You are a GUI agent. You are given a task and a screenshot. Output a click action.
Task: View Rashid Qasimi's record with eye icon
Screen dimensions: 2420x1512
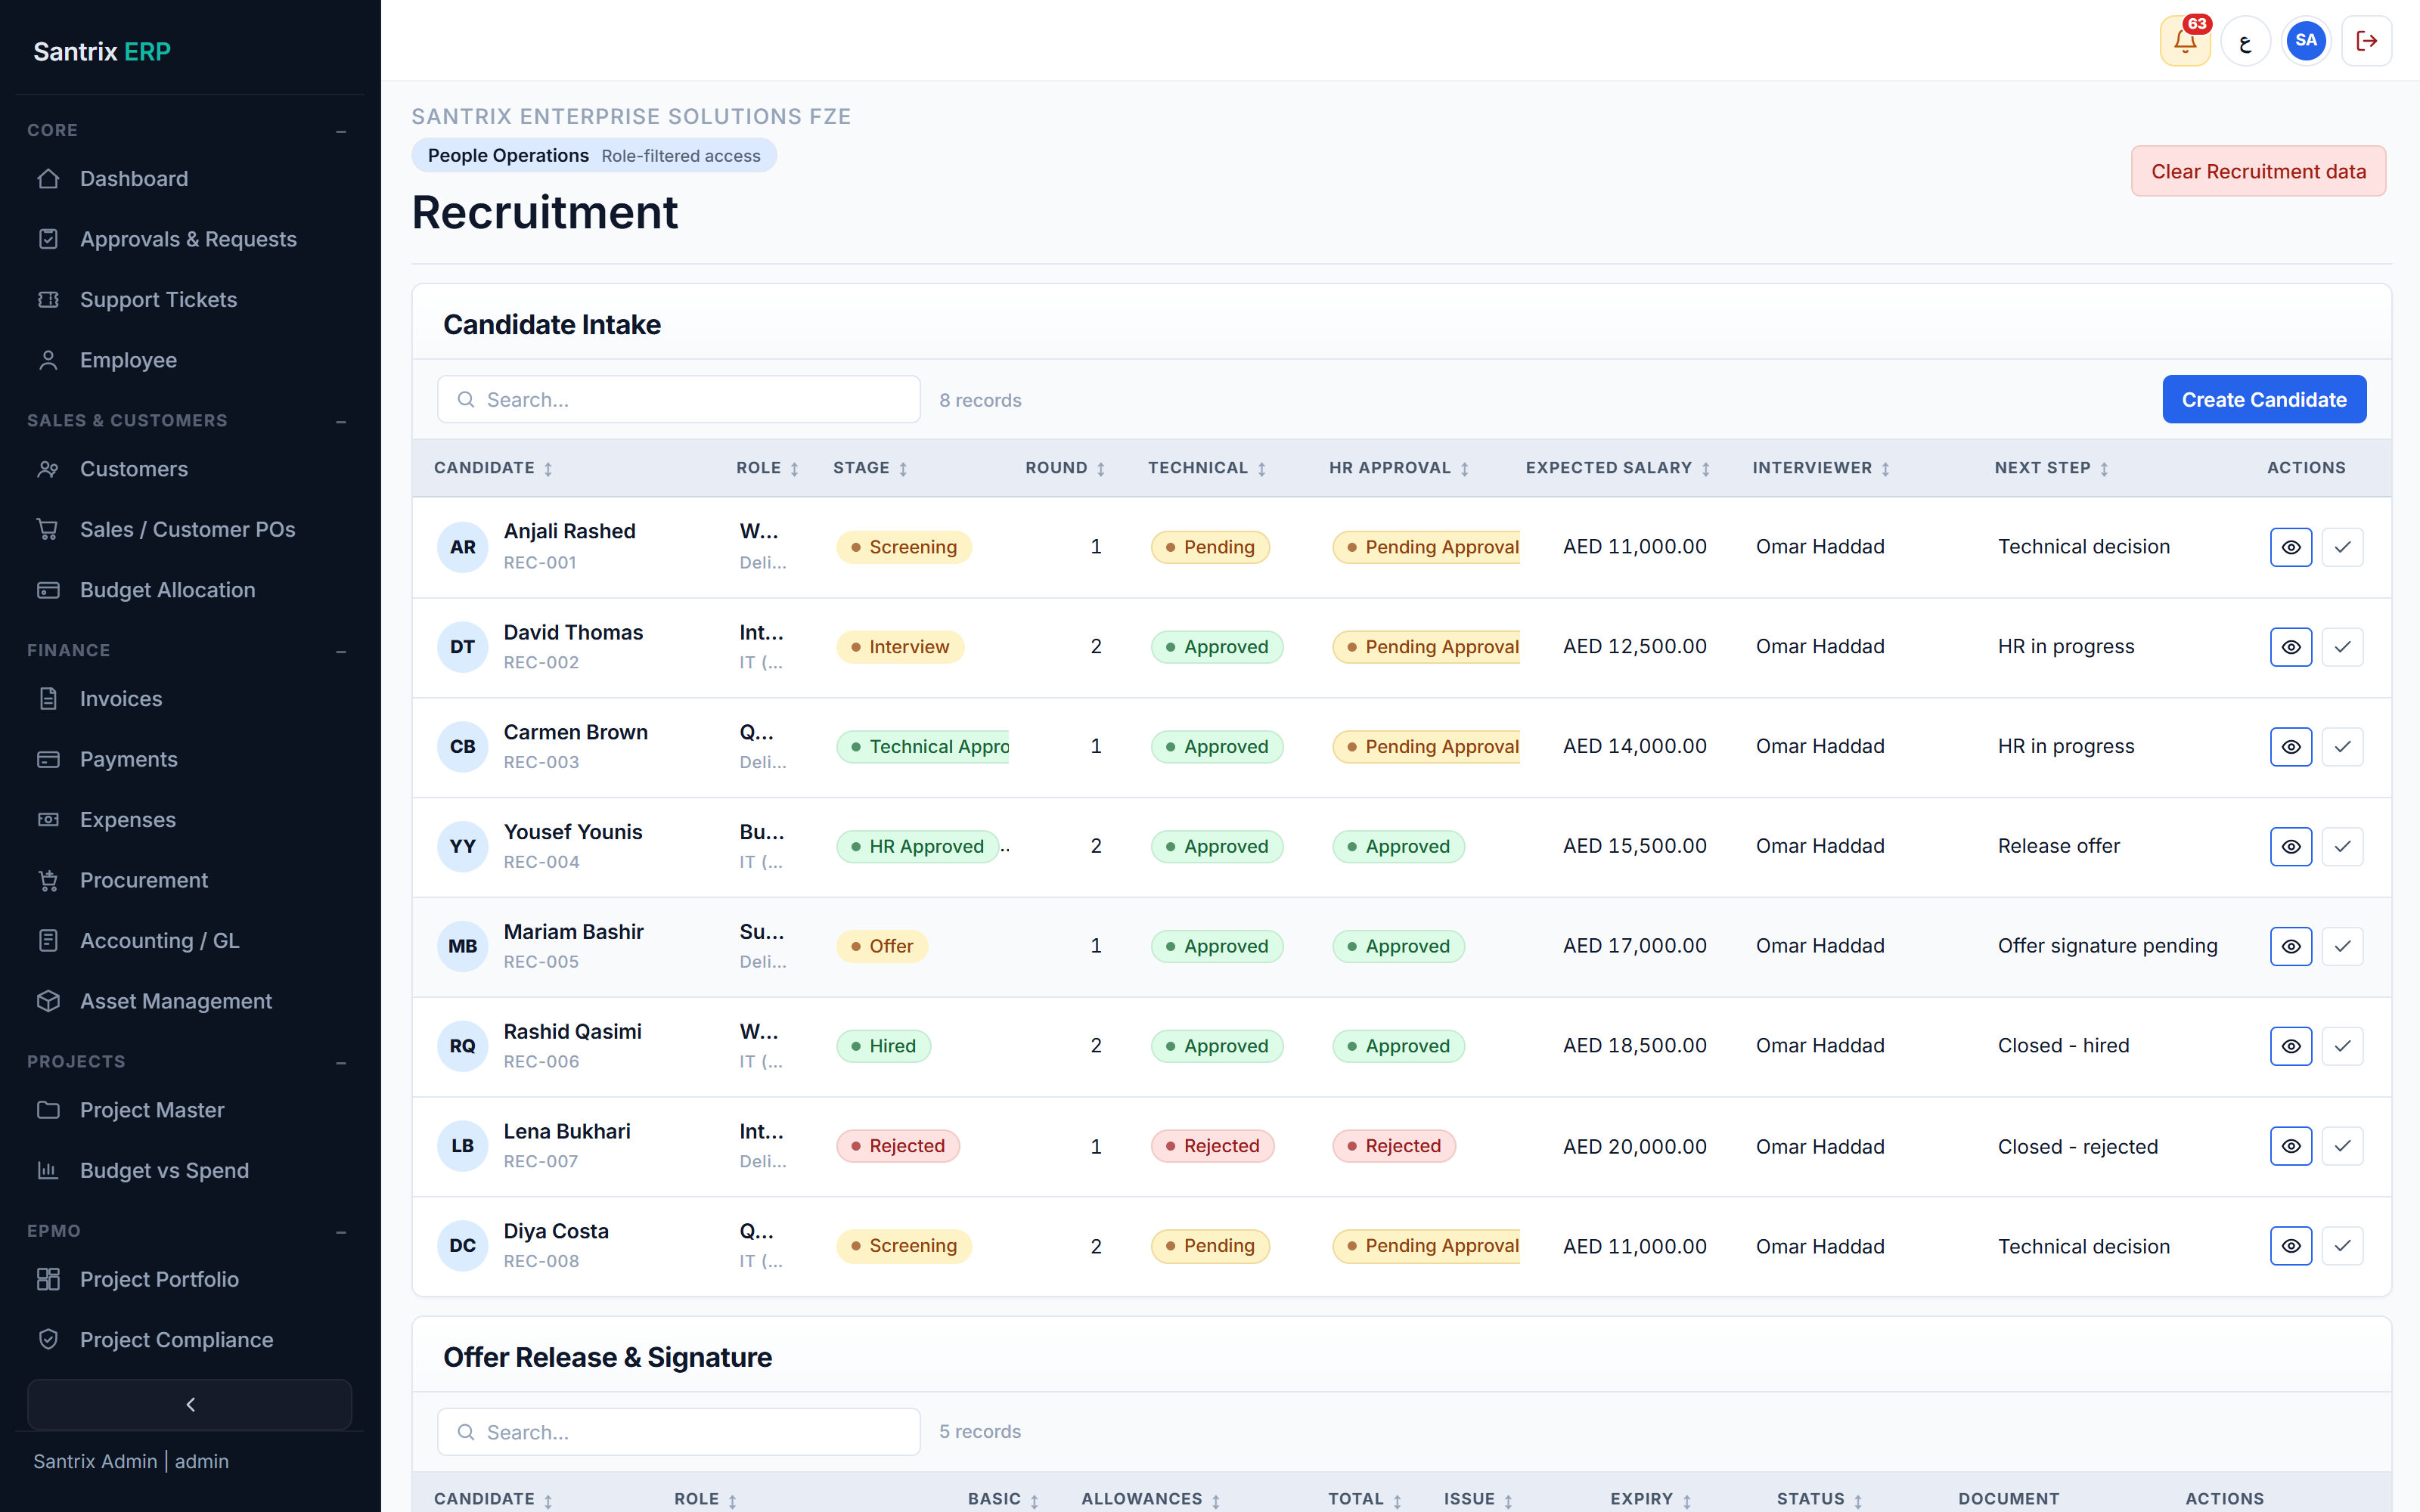click(x=2291, y=1046)
